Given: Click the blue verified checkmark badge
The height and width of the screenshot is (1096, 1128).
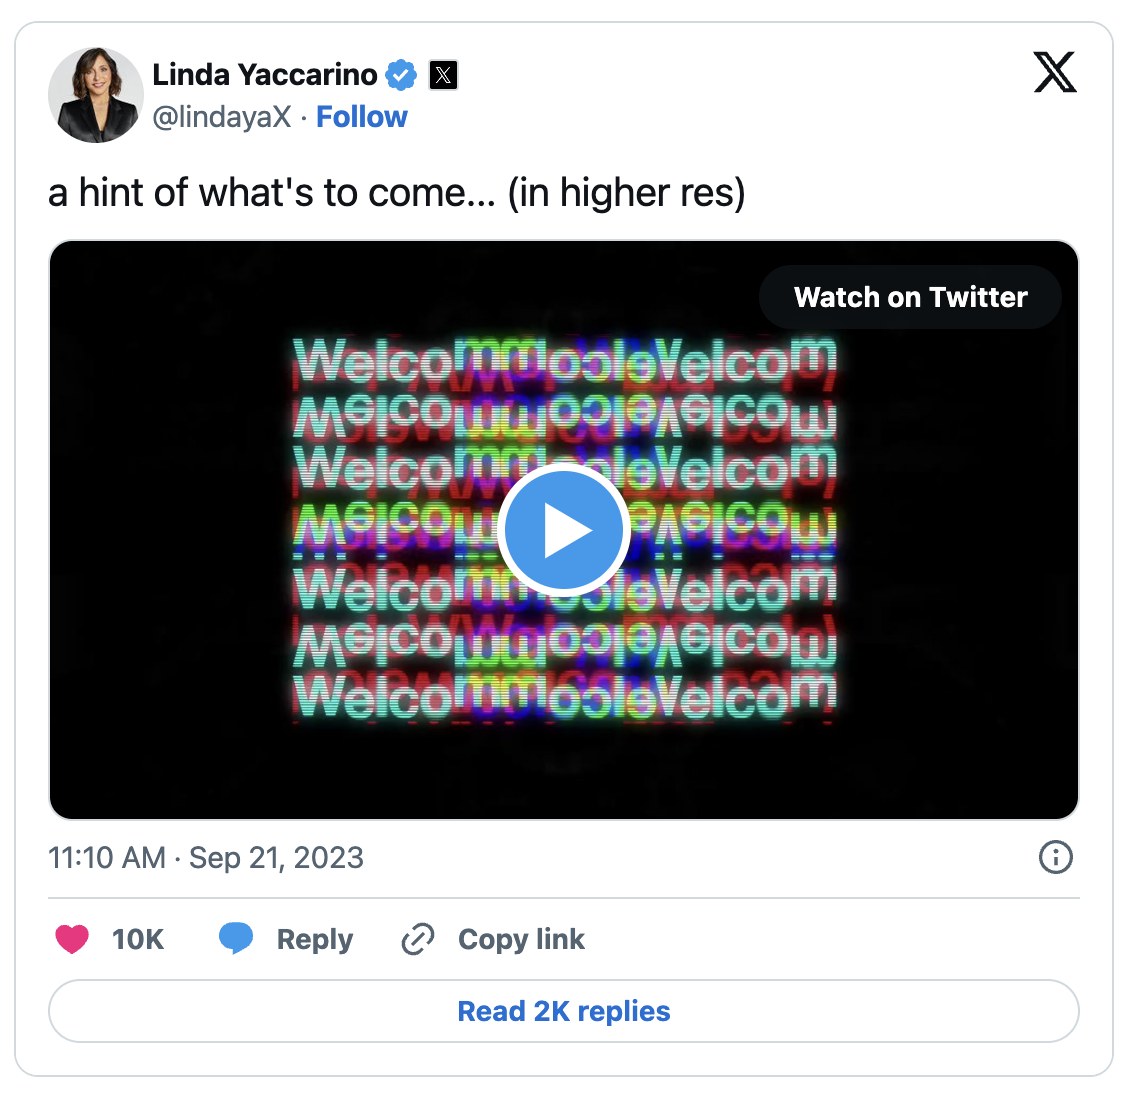Looking at the screenshot, I should [x=401, y=75].
